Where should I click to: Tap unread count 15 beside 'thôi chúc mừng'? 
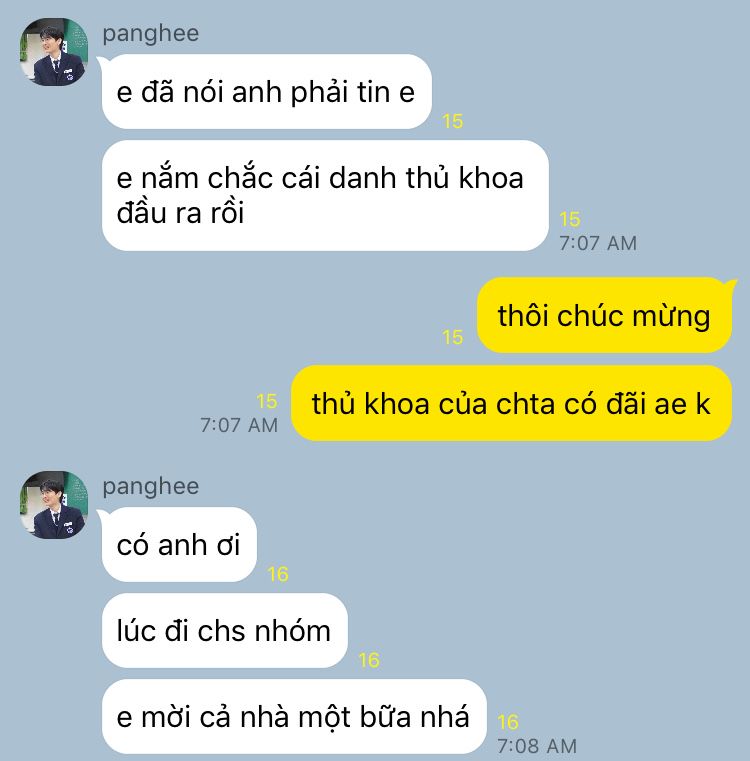[452, 337]
